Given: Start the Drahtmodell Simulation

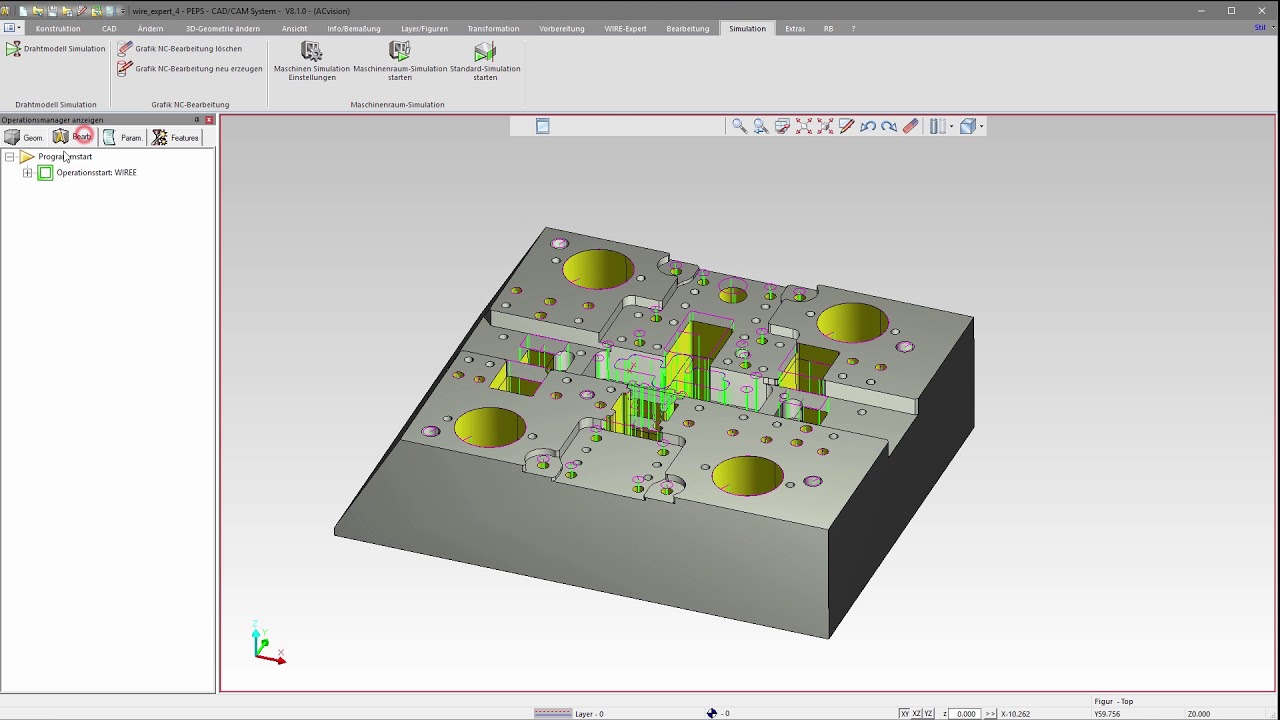Looking at the screenshot, I should [x=55, y=49].
